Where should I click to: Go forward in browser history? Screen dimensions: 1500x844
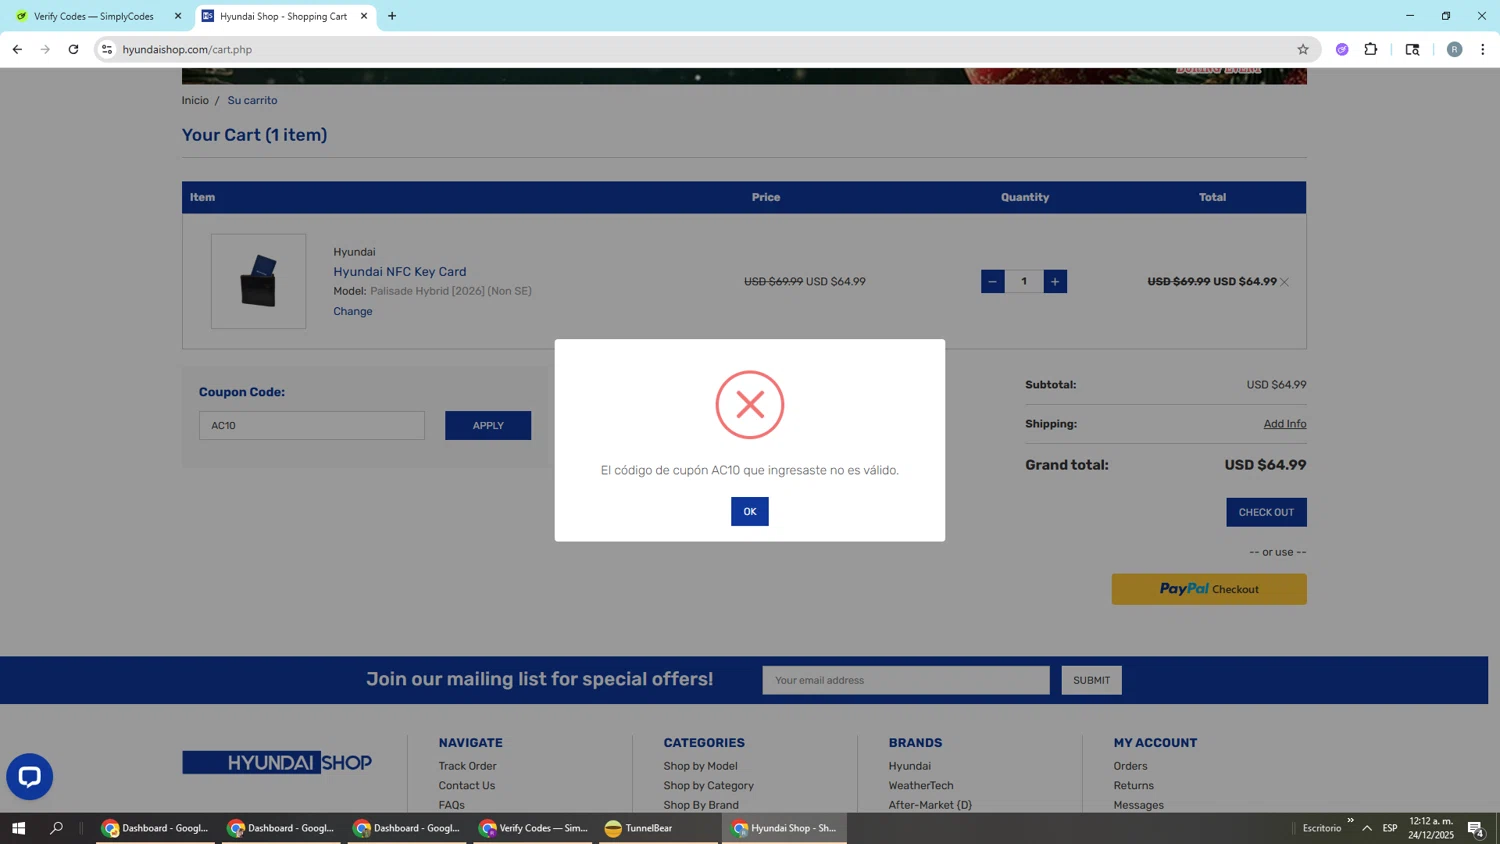tap(45, 49)
